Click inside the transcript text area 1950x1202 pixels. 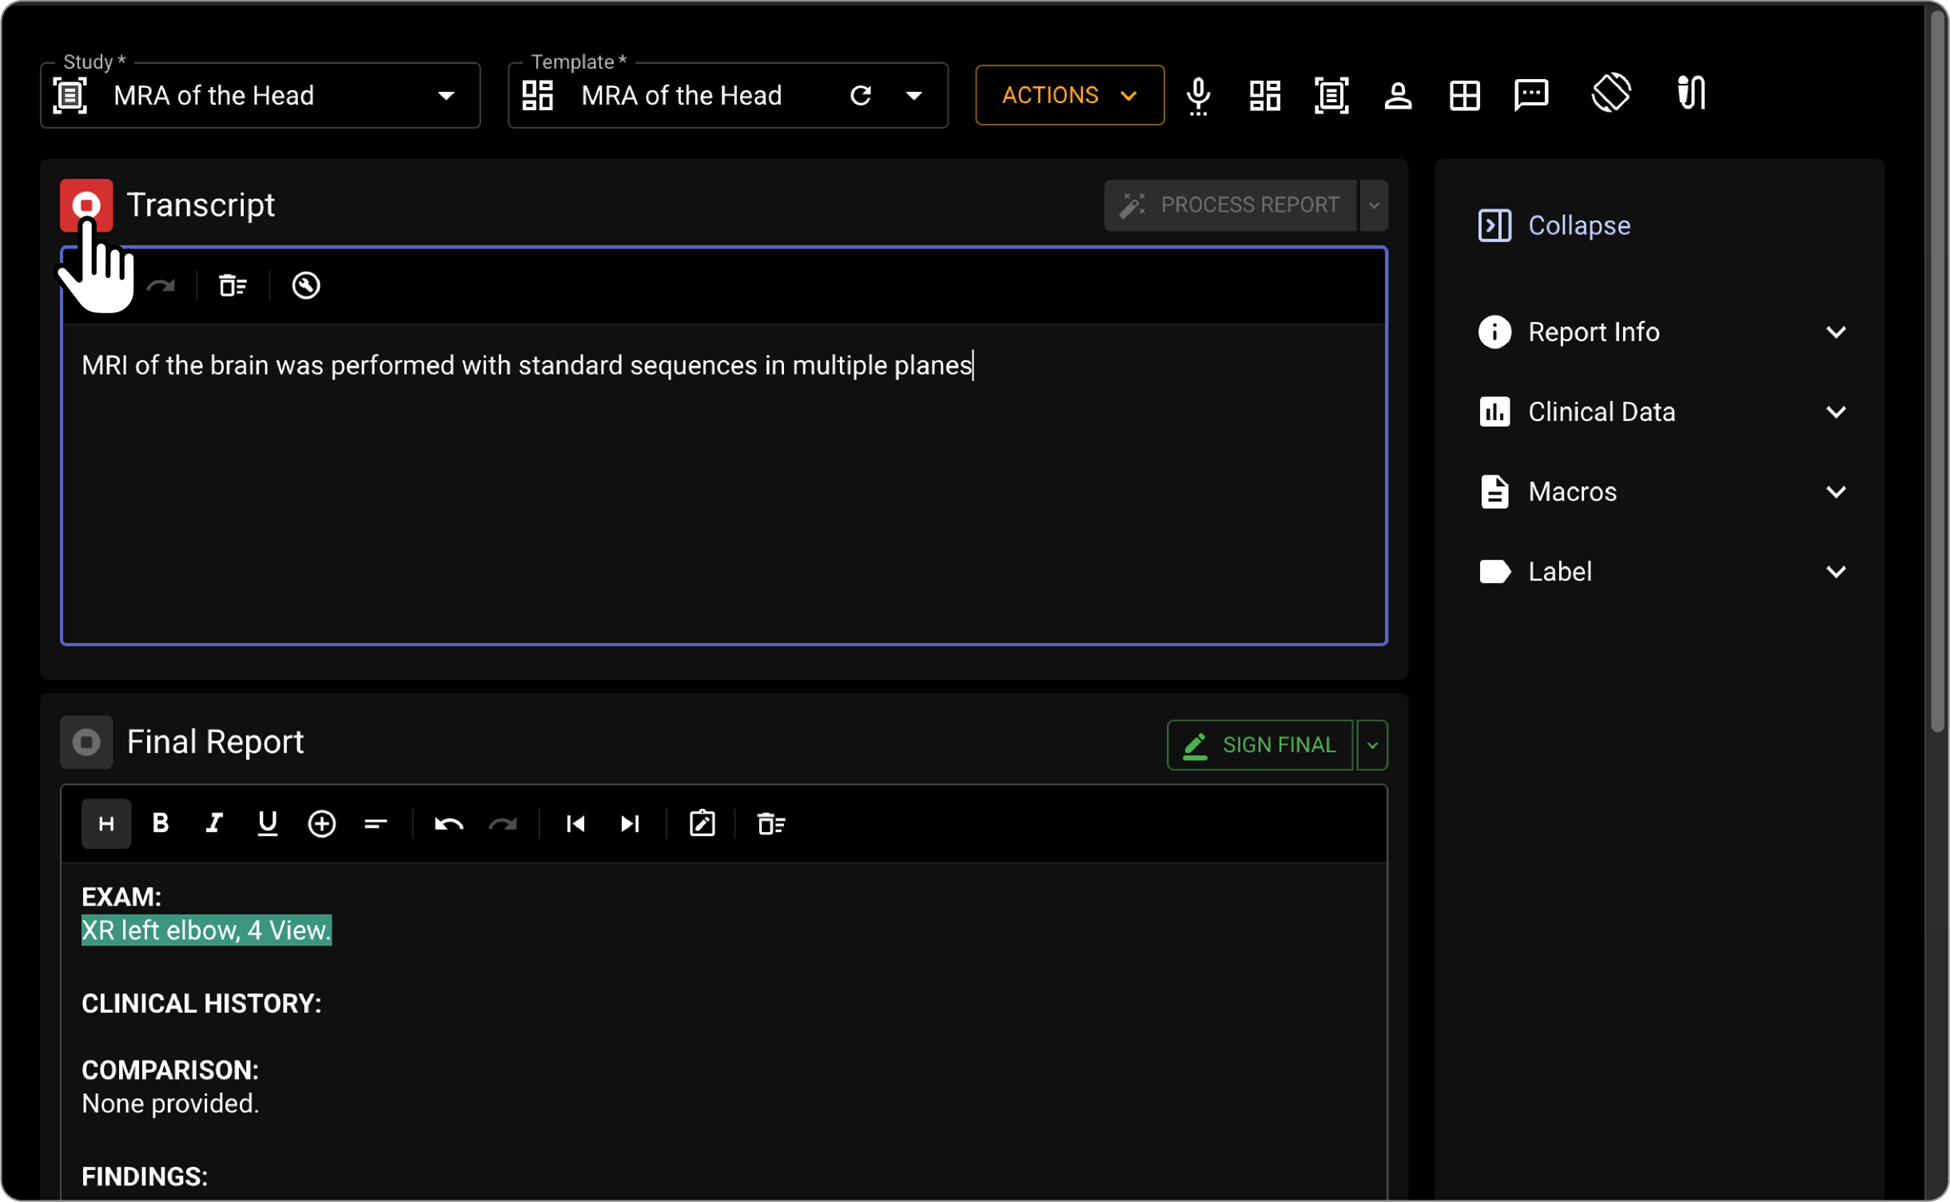click(x=722, y=500)
